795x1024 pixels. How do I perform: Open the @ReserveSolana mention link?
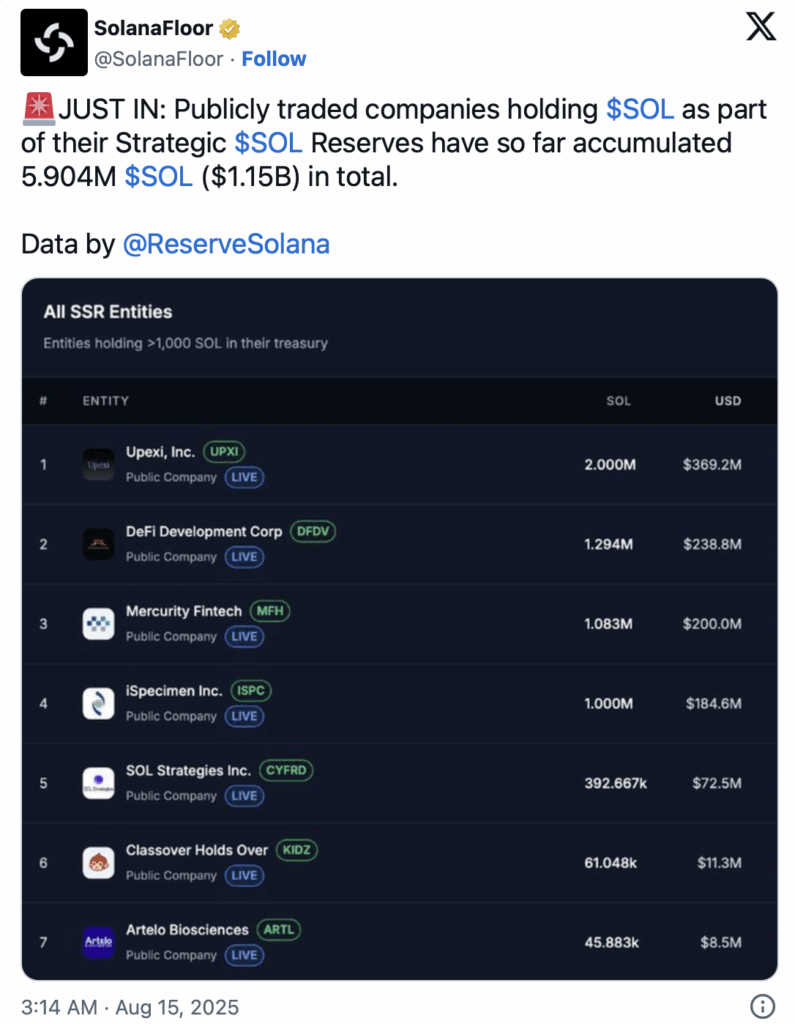point(226,244)
